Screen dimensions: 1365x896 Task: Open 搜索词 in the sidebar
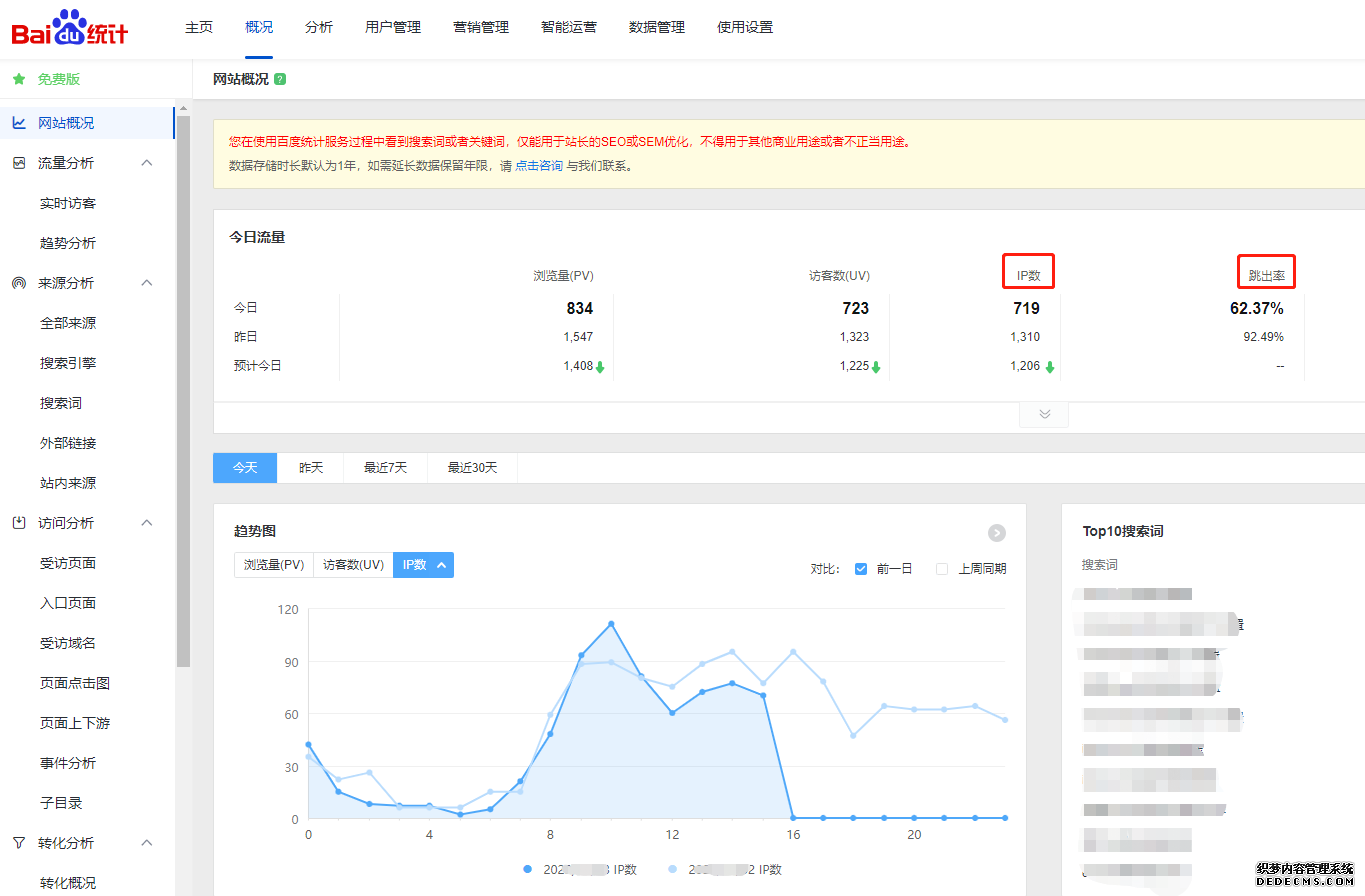[61, 403]
